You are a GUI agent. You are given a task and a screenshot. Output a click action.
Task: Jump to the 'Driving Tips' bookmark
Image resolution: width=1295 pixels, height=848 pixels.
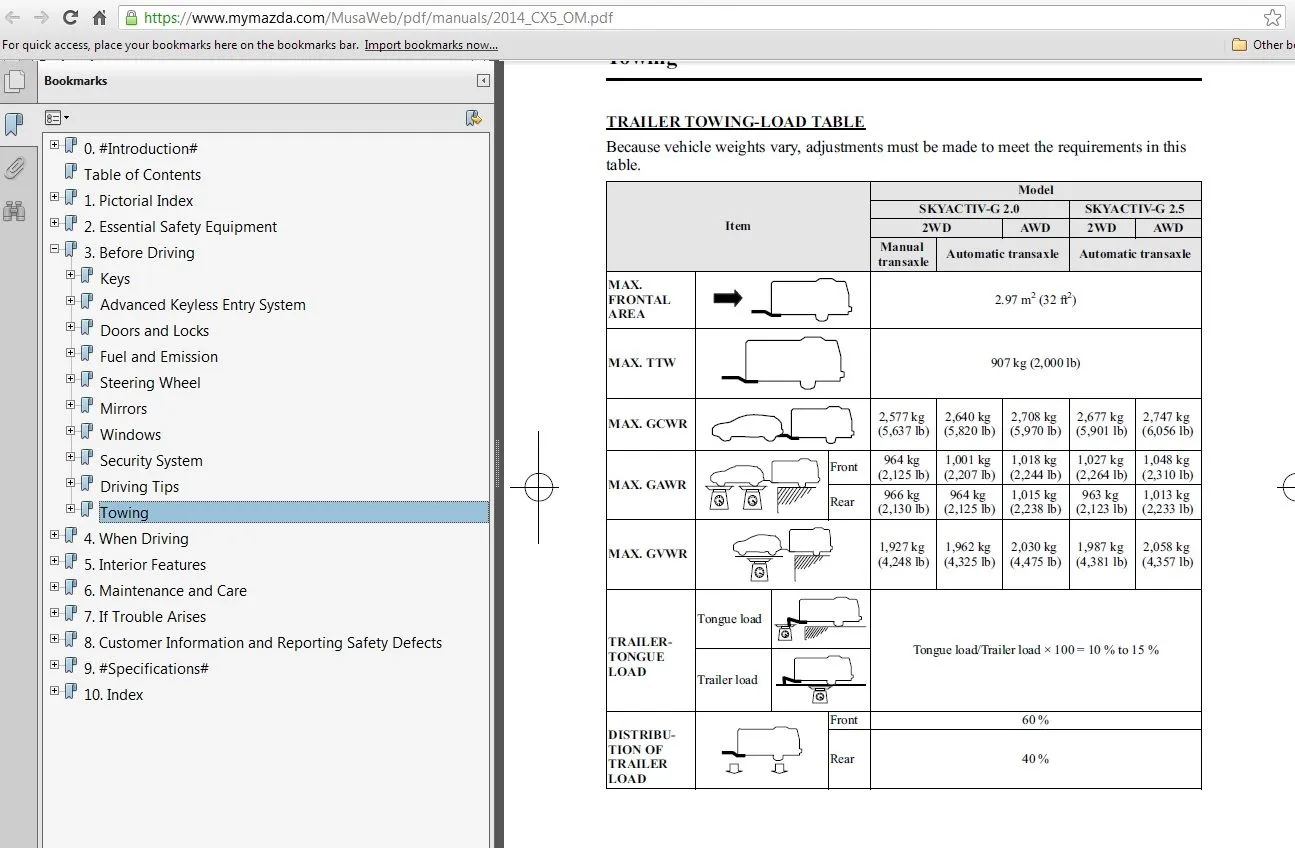pyautogui.click(x=139, y=487)
